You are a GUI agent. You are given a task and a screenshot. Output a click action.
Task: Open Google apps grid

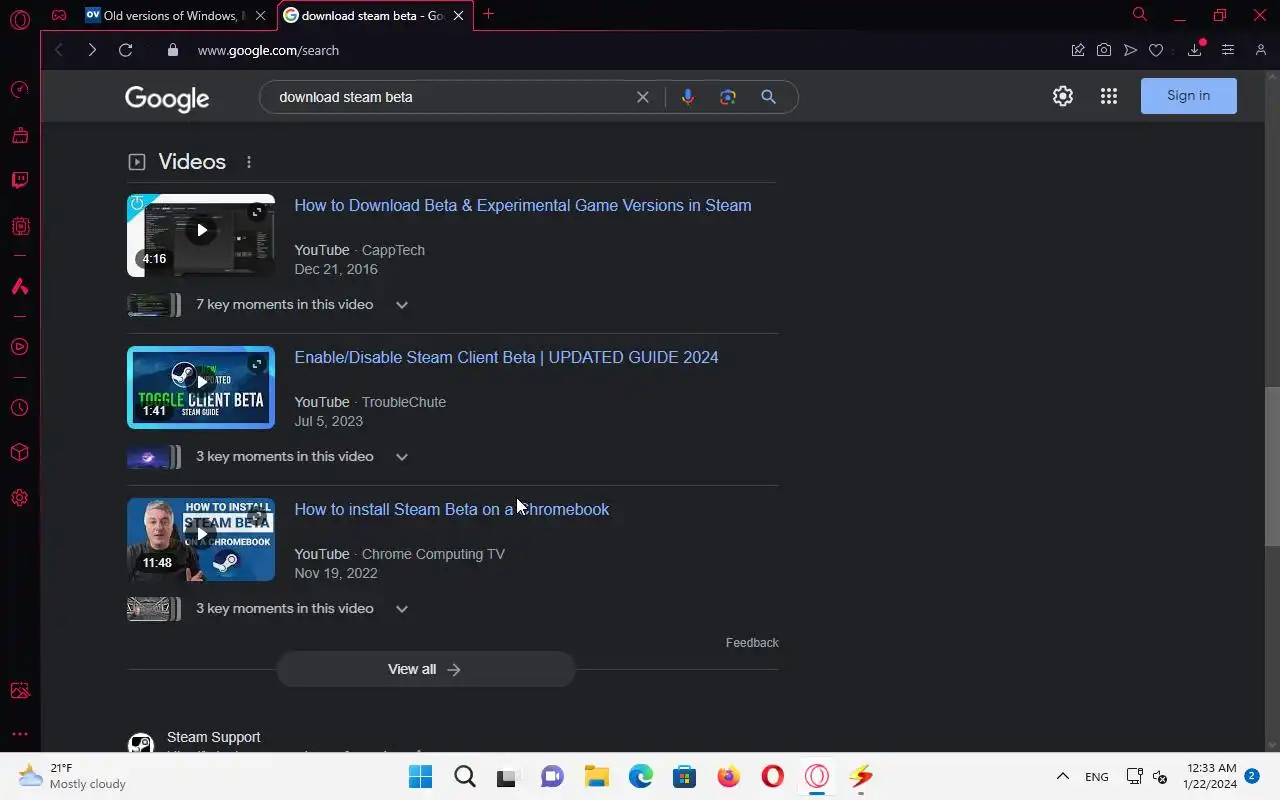tap(1109, 96)
